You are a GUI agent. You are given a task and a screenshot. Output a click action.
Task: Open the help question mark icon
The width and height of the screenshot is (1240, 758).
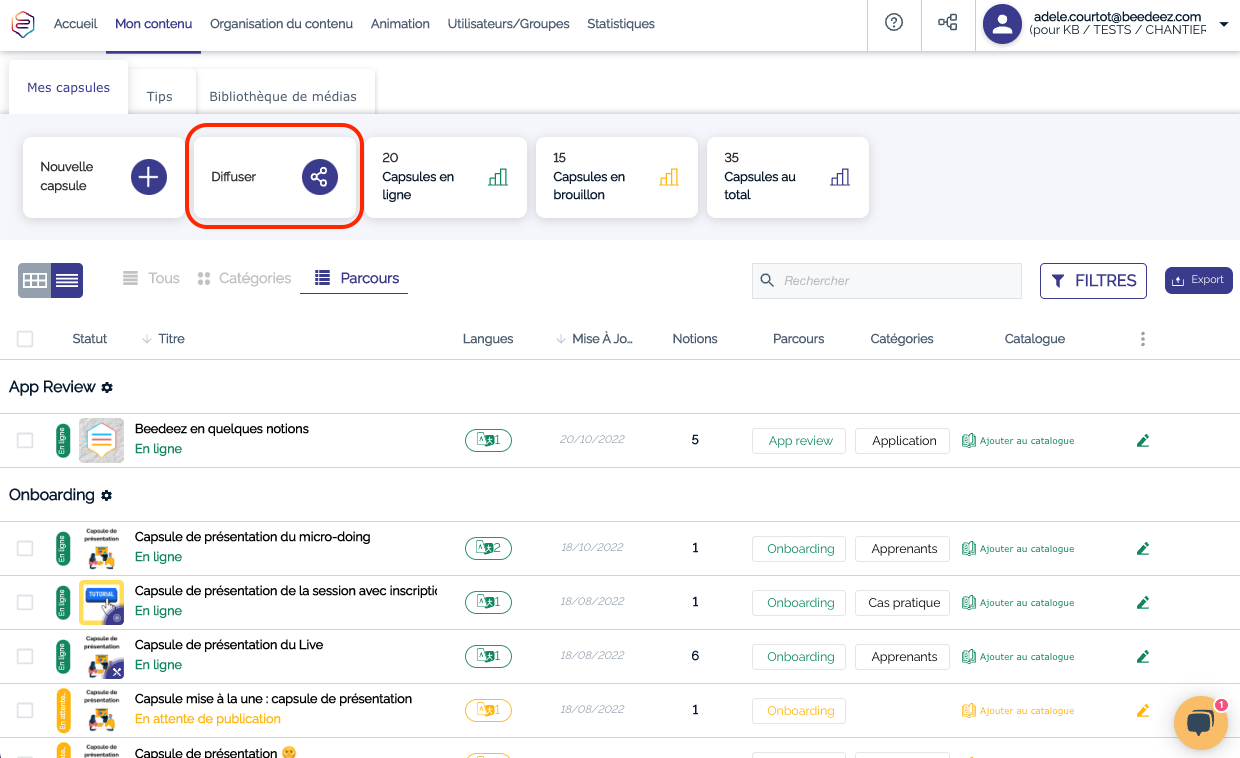coord(894,23)
